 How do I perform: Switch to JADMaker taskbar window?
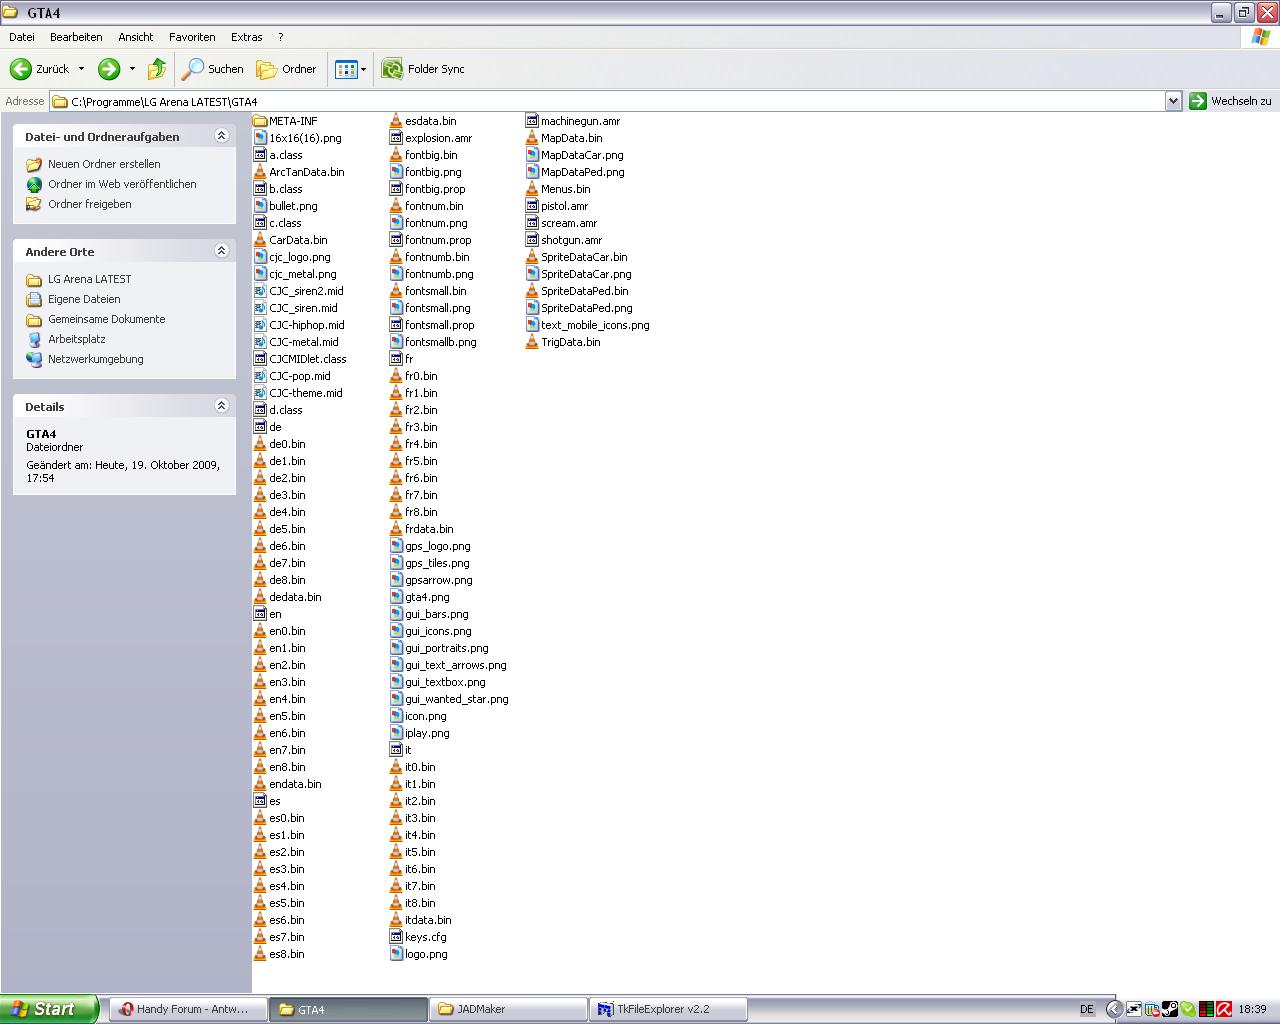509,1009
